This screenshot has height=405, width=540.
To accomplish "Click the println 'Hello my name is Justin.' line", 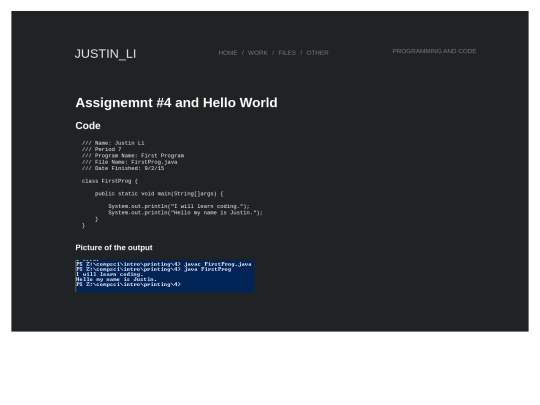I will 185,213.
